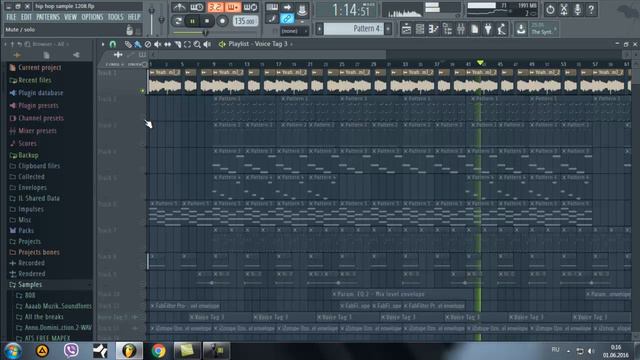Select the playlist zoom tool
This screenshot has width=640, height=360.
coord(197,44)
